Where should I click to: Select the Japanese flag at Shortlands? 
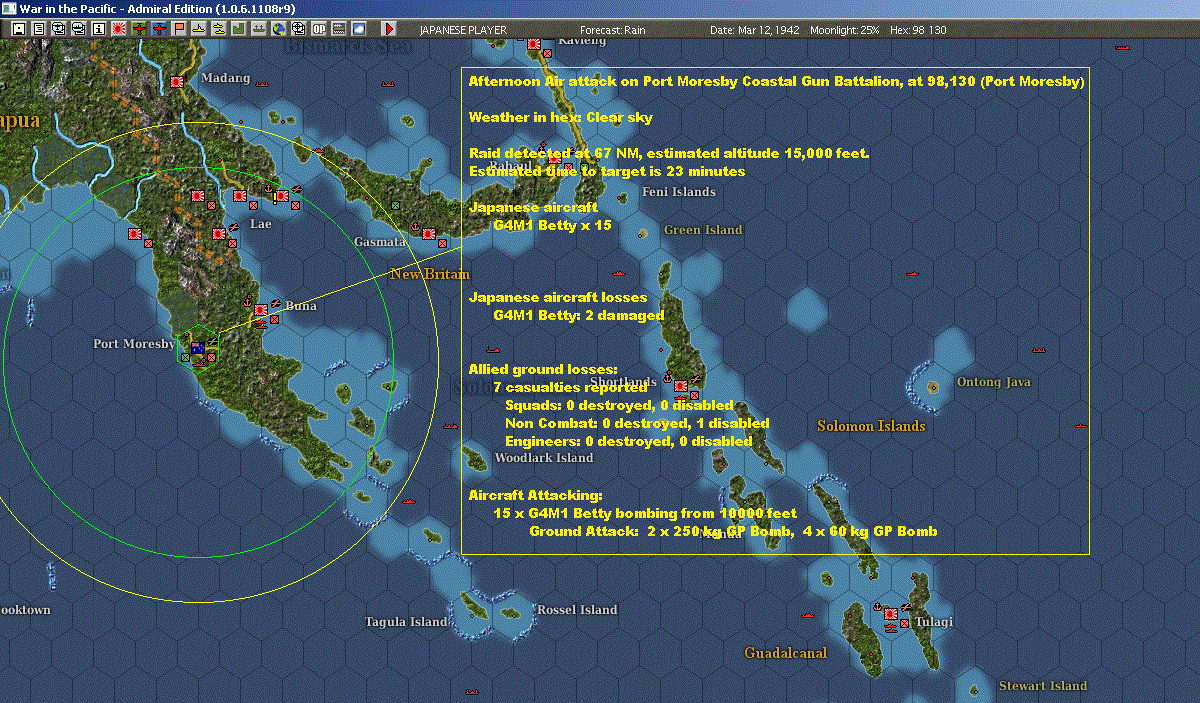[681, 386]
